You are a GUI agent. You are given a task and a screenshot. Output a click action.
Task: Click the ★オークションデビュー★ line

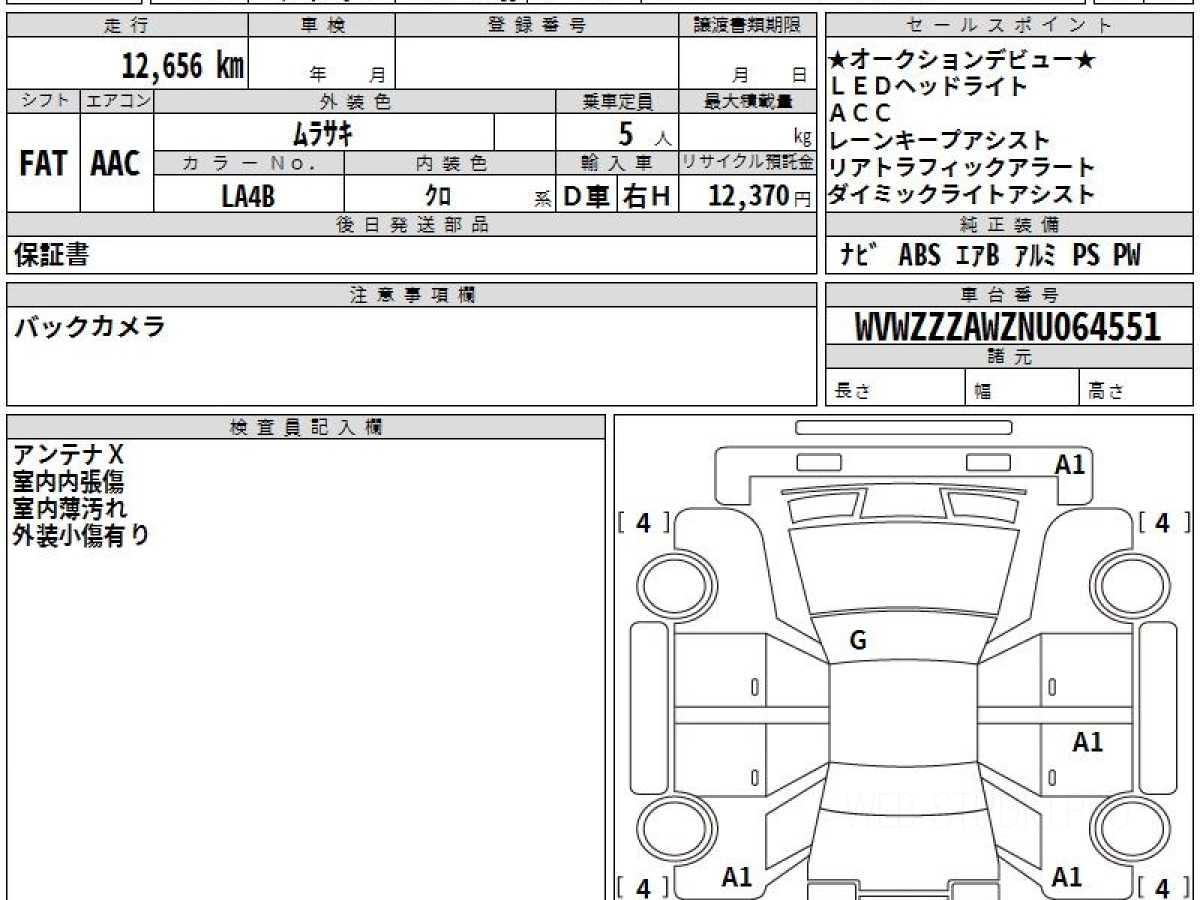(963, 61)
